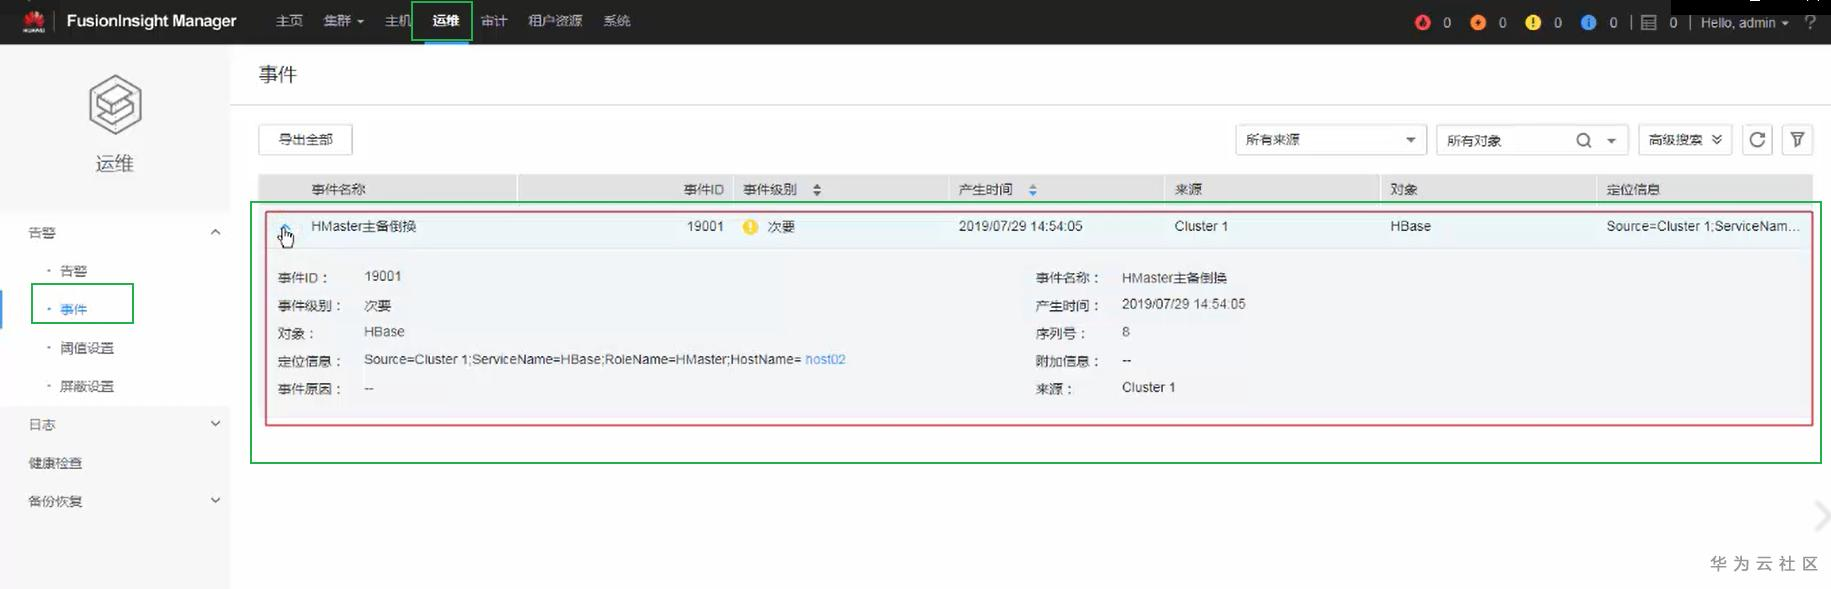
Task: Click the filter funnel icon
Action: [x=1797, y=139]
